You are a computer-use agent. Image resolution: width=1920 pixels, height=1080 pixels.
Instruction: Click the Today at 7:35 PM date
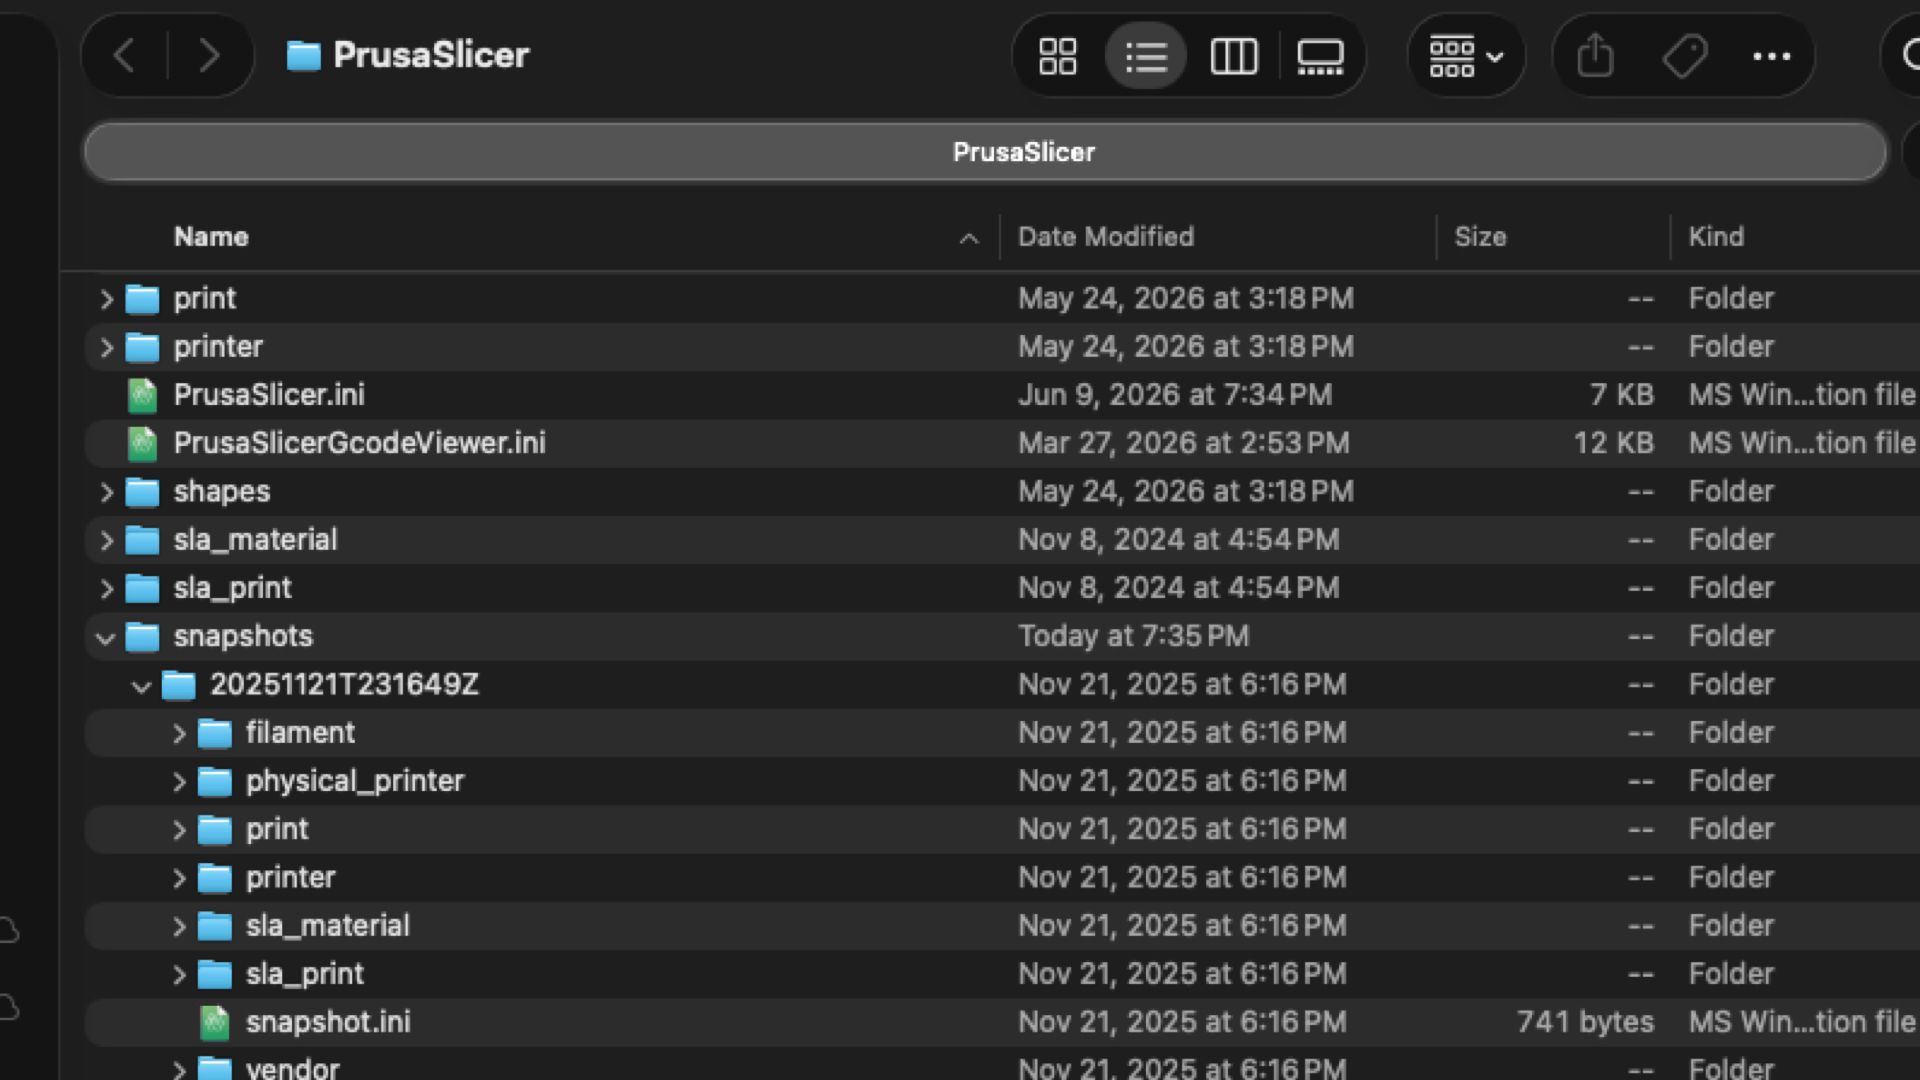(x=1134, y=637)
